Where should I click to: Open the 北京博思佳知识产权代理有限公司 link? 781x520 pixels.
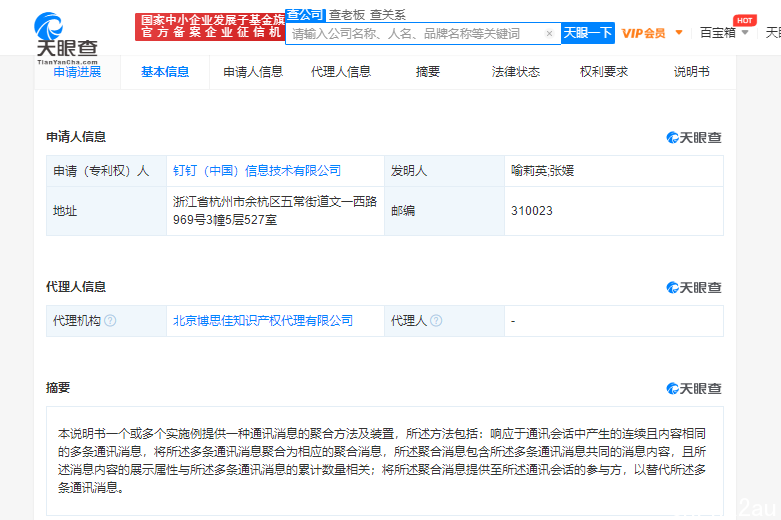coord(262,320)
